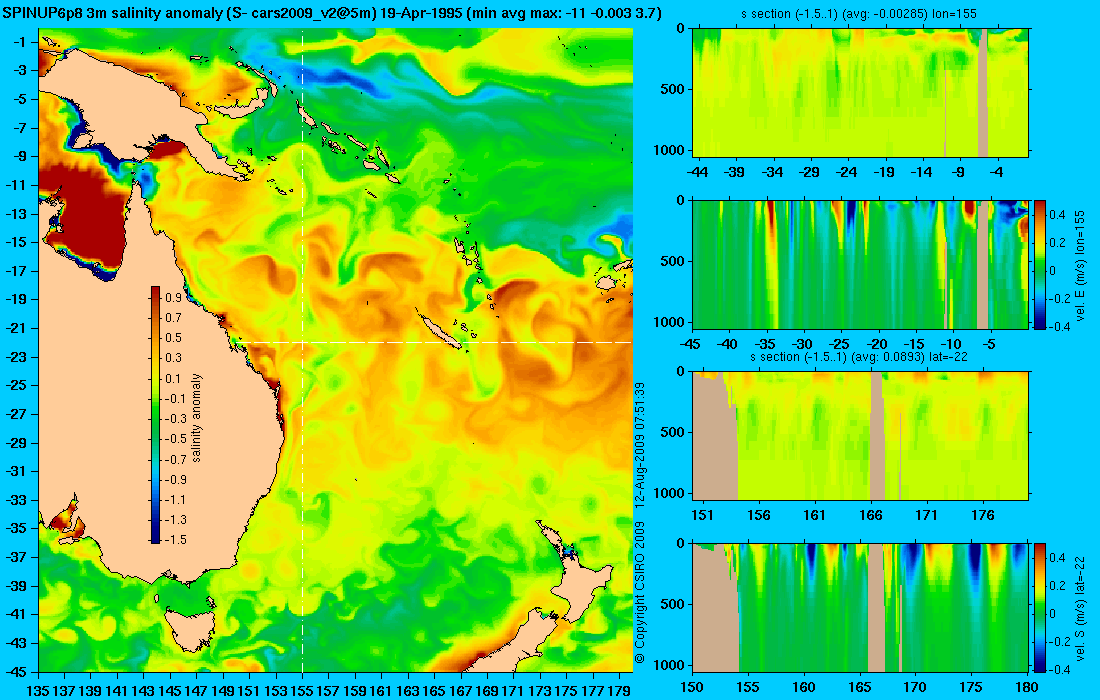This screenshot has width=1100, height=700.
Task: Click the '150' tick below the vel. S section
Action: 692,687
